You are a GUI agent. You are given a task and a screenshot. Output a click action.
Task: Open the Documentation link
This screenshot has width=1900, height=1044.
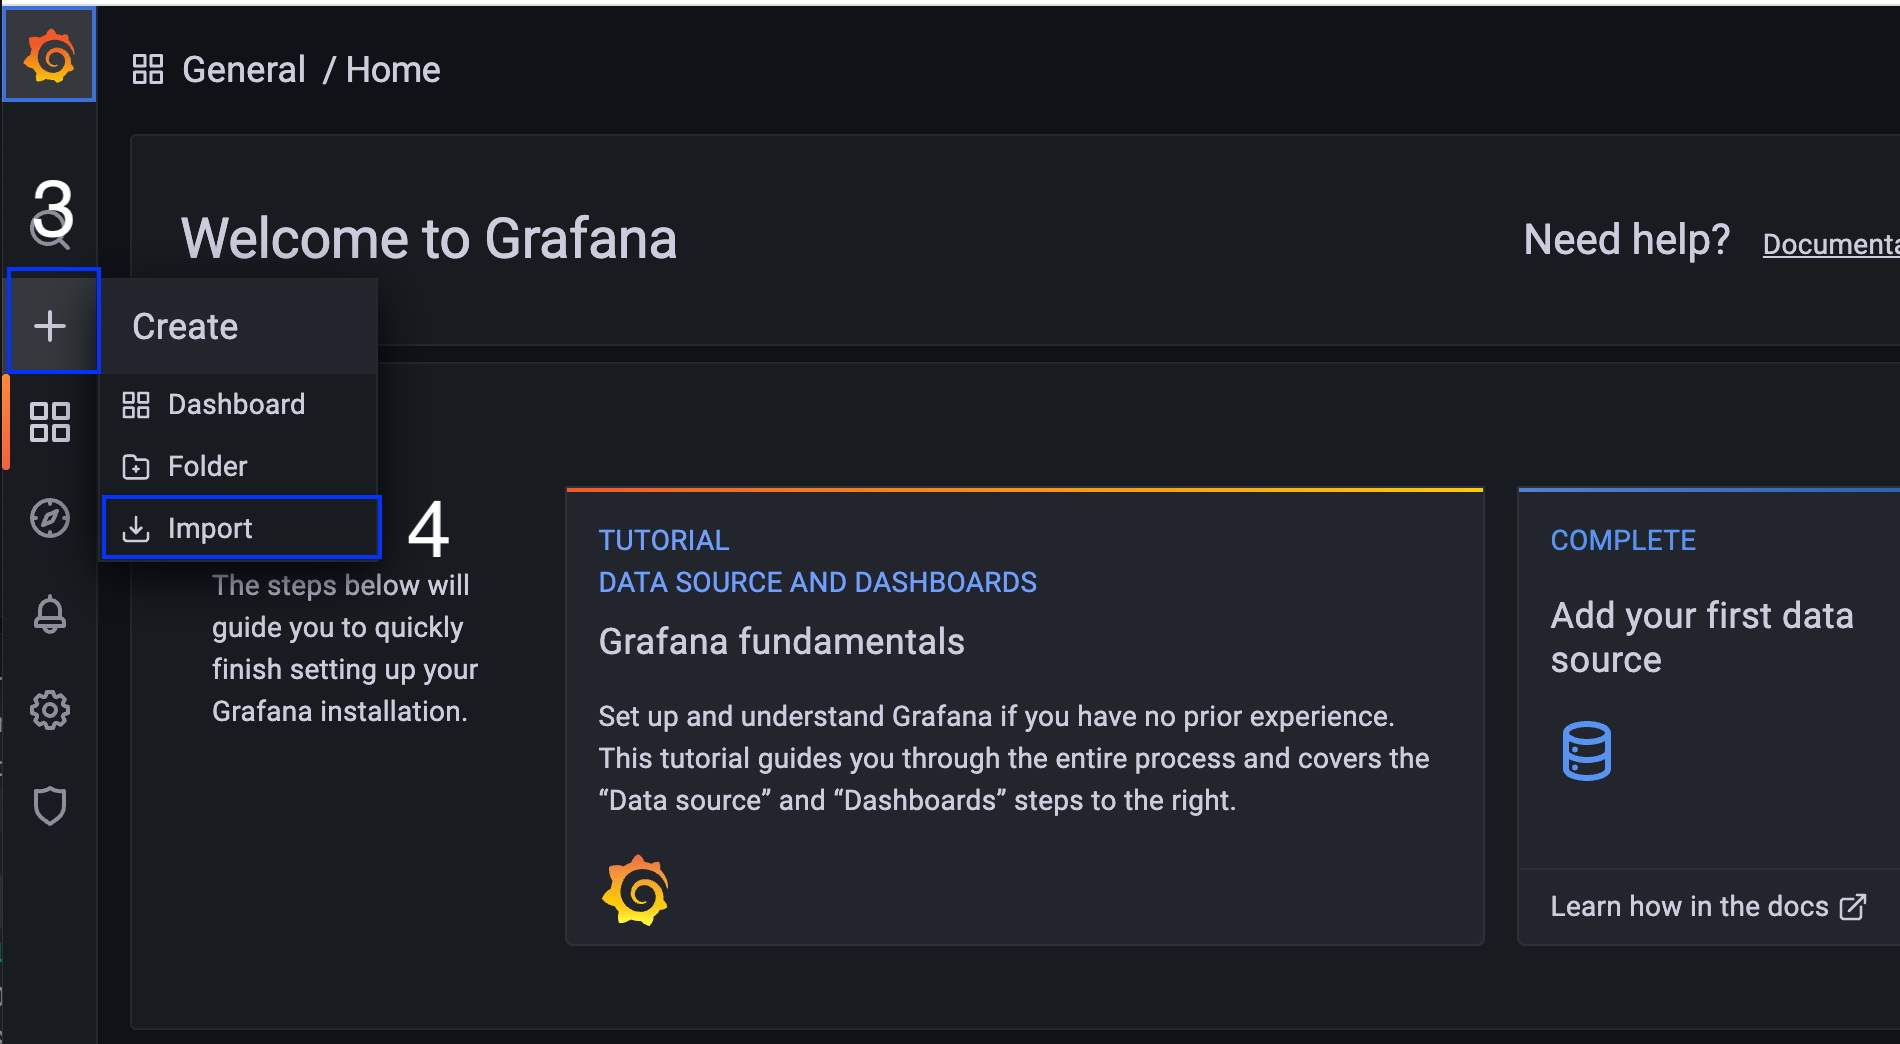[x=1830, y=244]
